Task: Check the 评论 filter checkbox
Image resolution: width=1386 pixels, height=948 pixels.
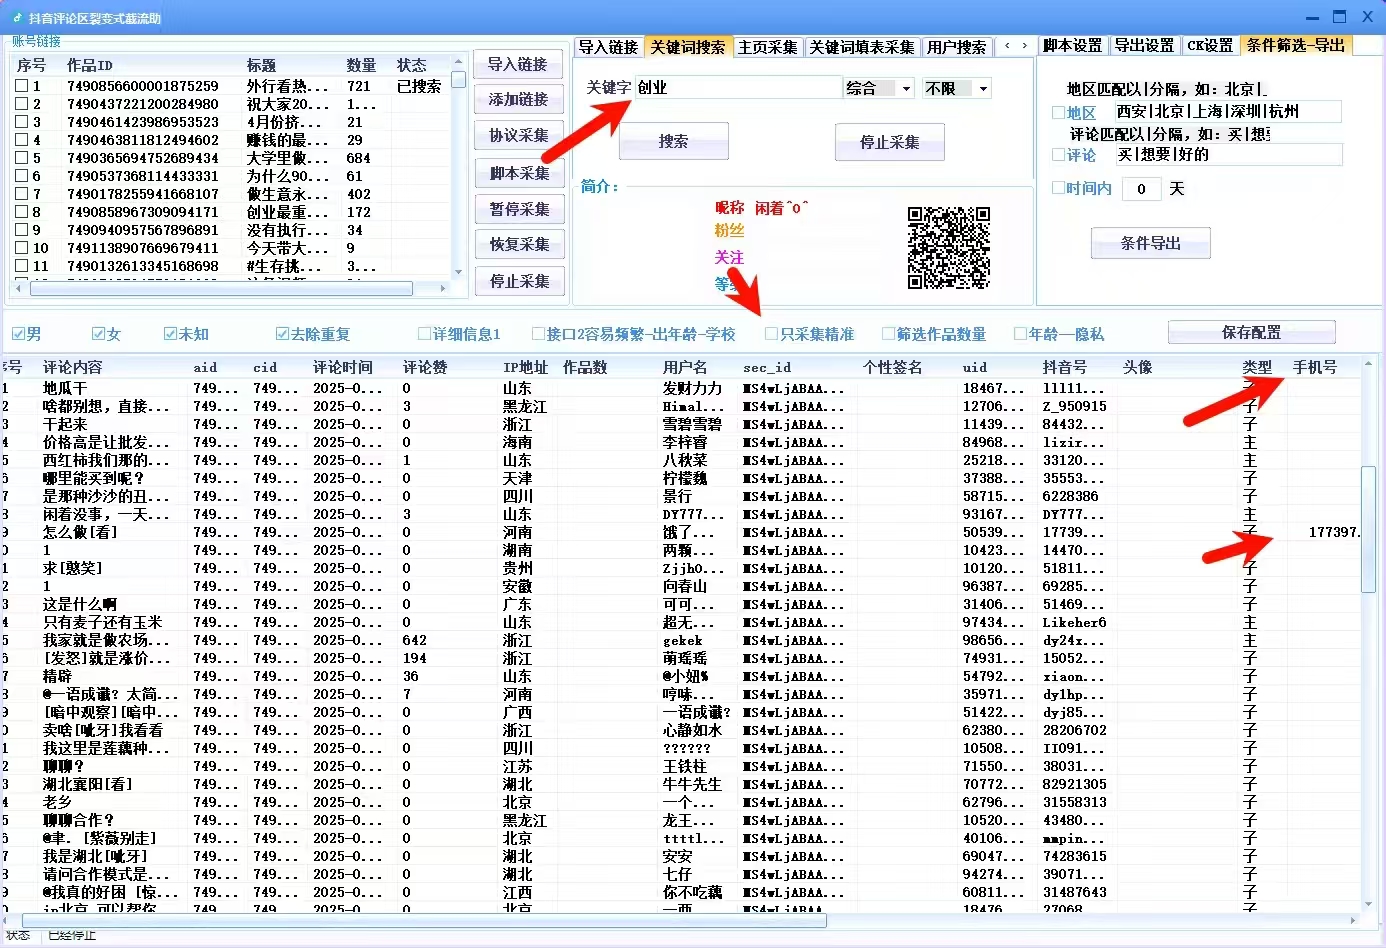Action: 1059,155
